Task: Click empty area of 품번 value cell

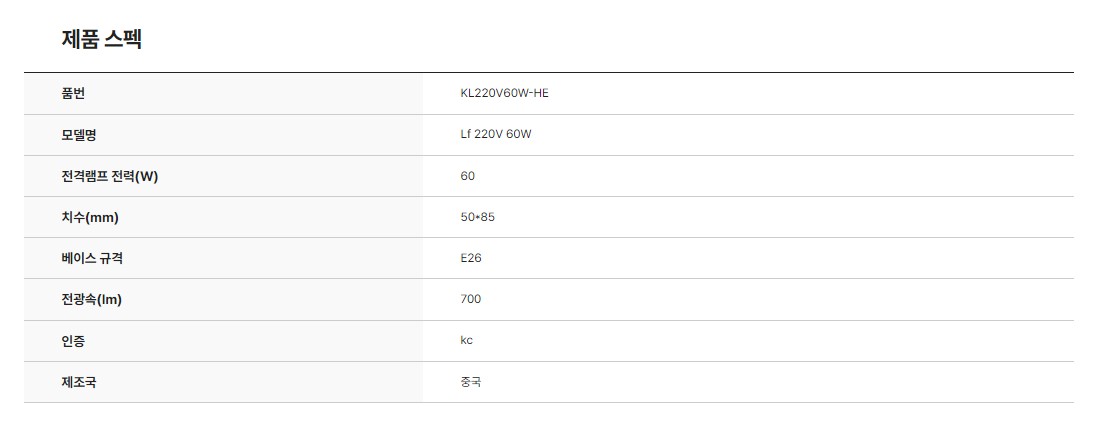Action: 806,93
